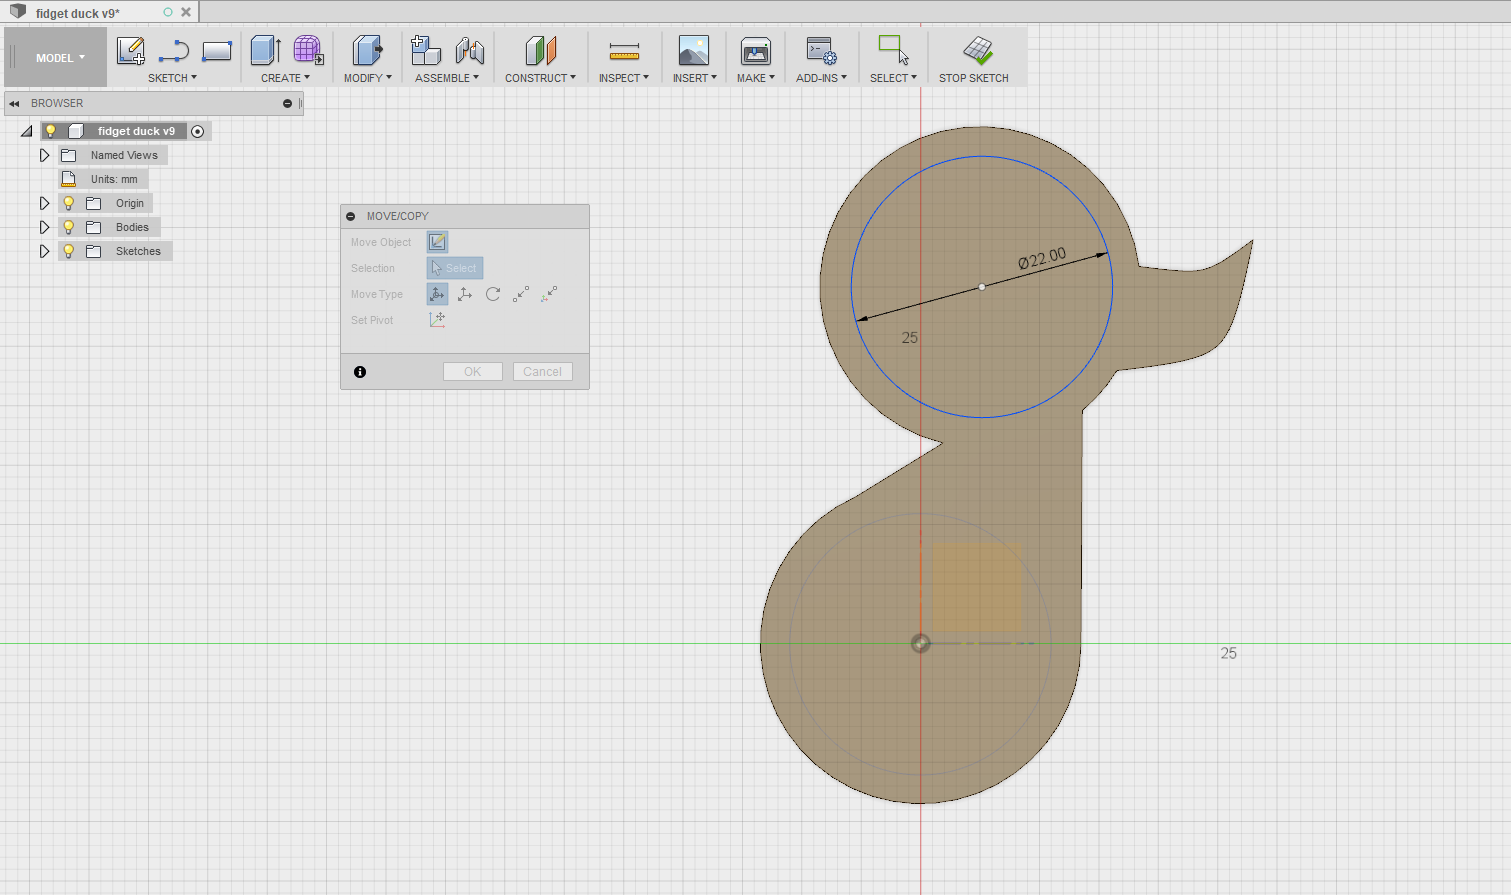Choose Translate move type
1511x895 pixels.
(465, 294)
